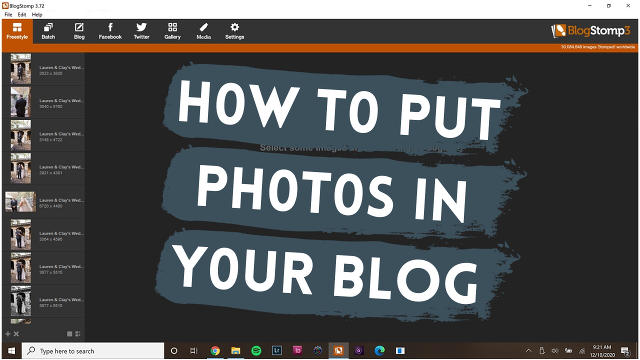Open File Explorer from taskbar
Screen dimensions: 640x360
point(236,351)
